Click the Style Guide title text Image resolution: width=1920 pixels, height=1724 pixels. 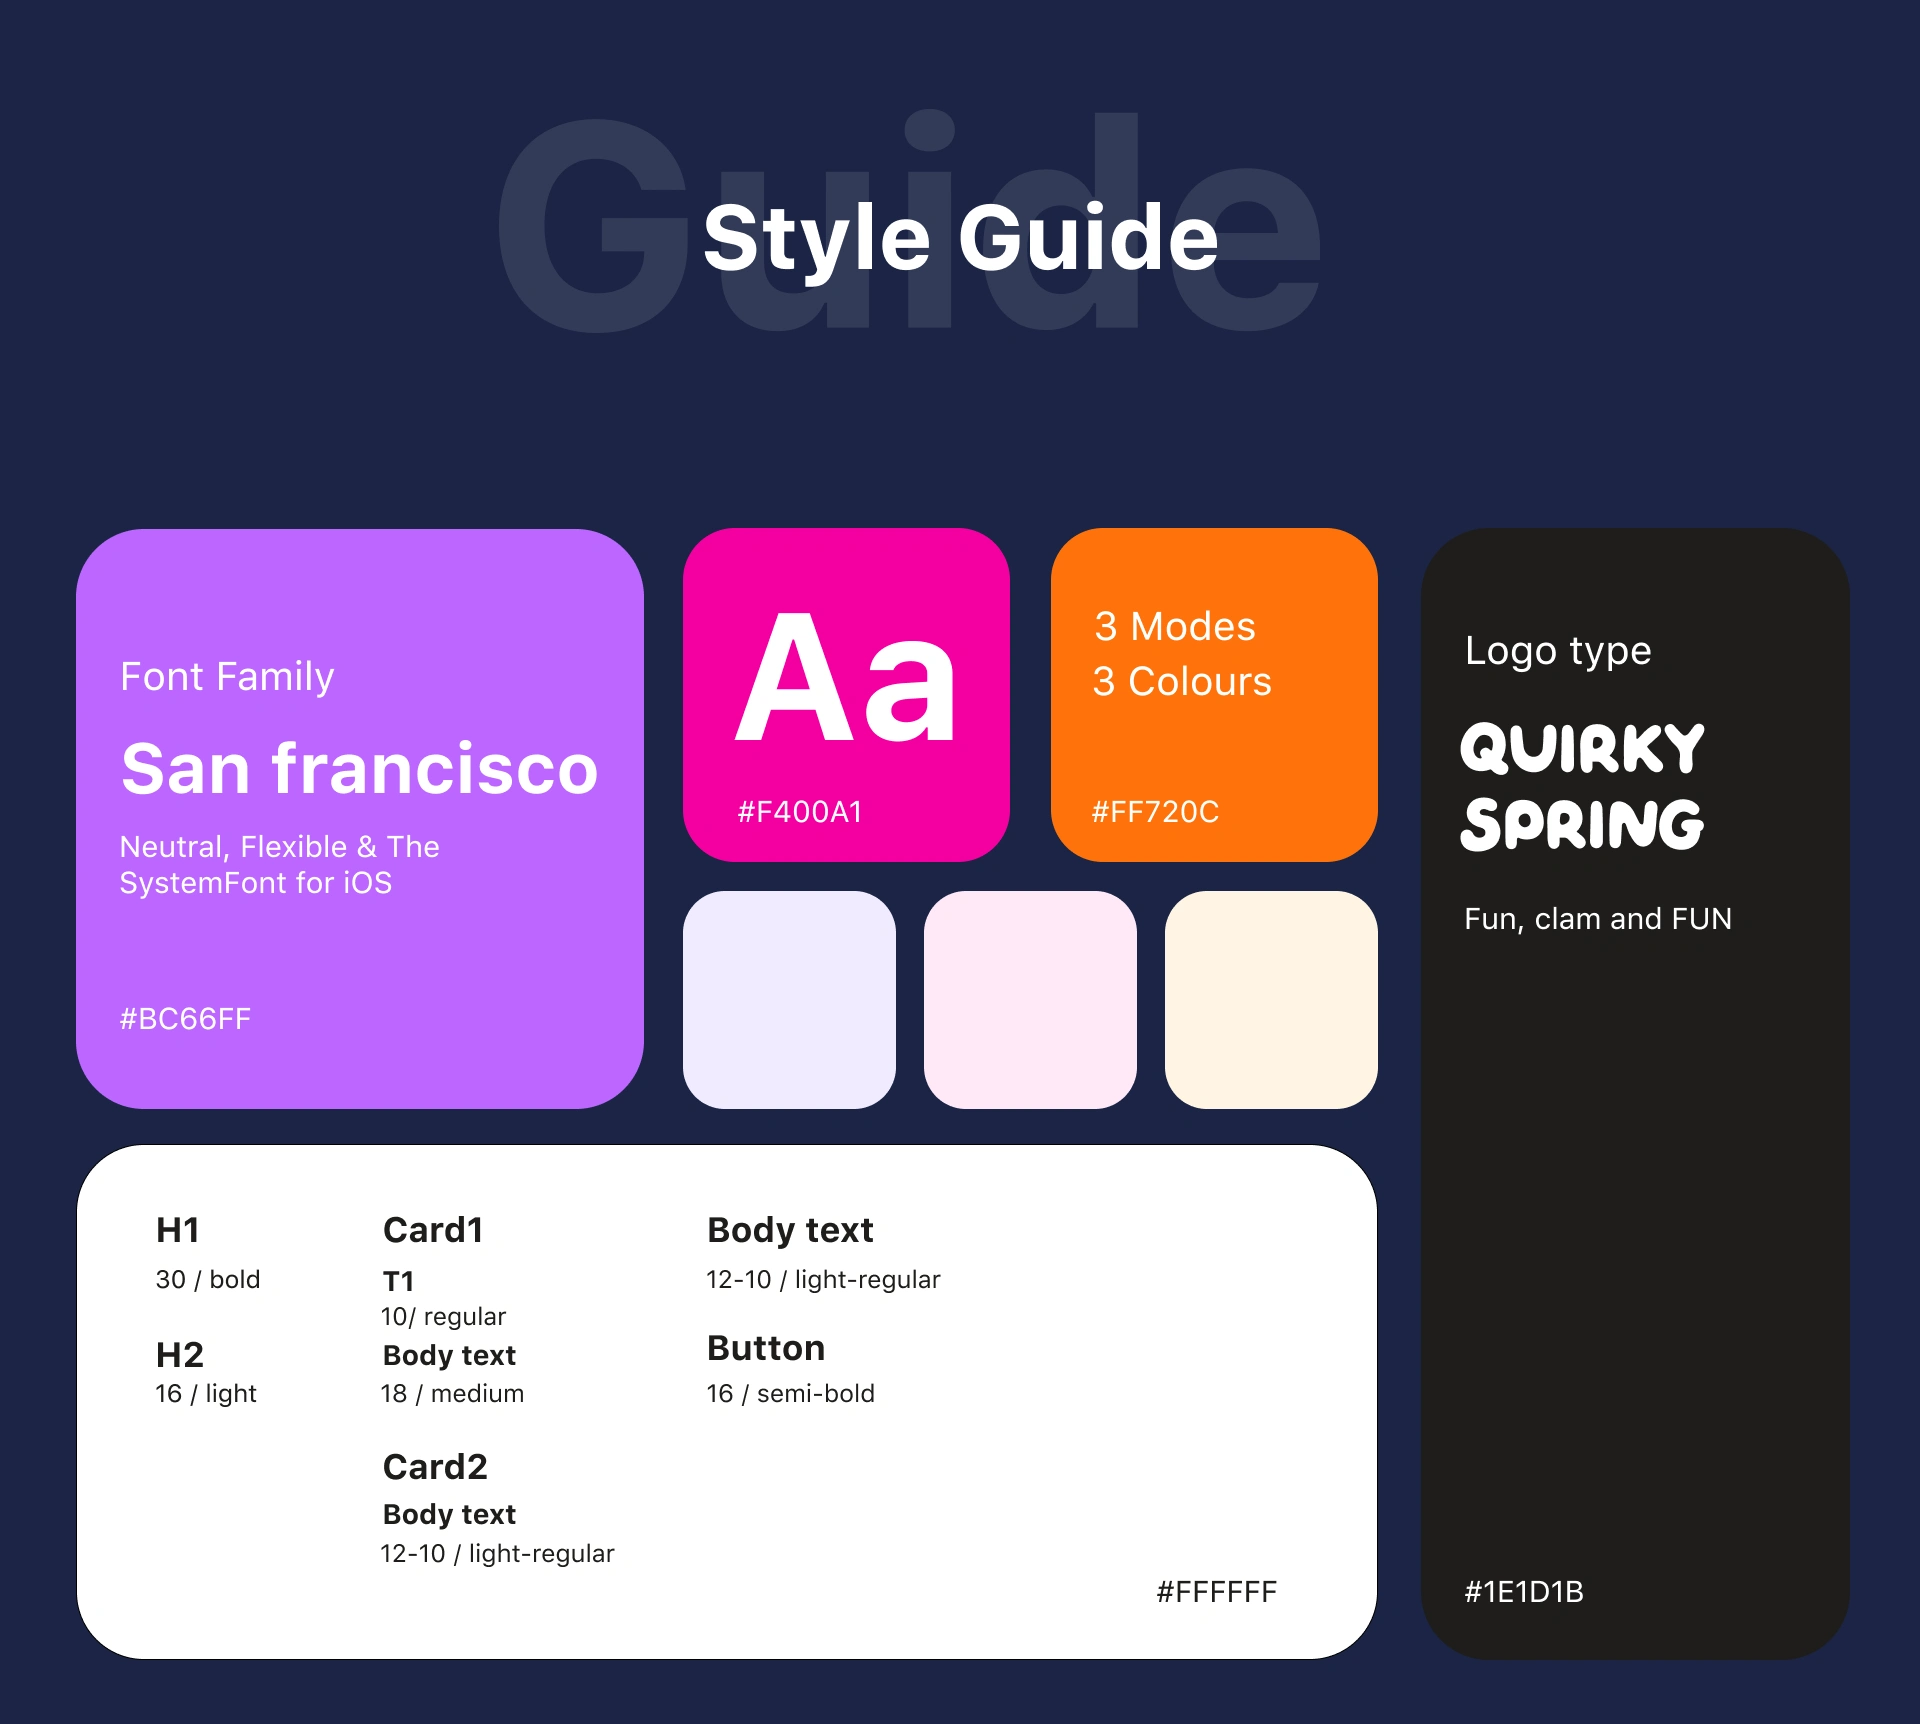point(960,238)
